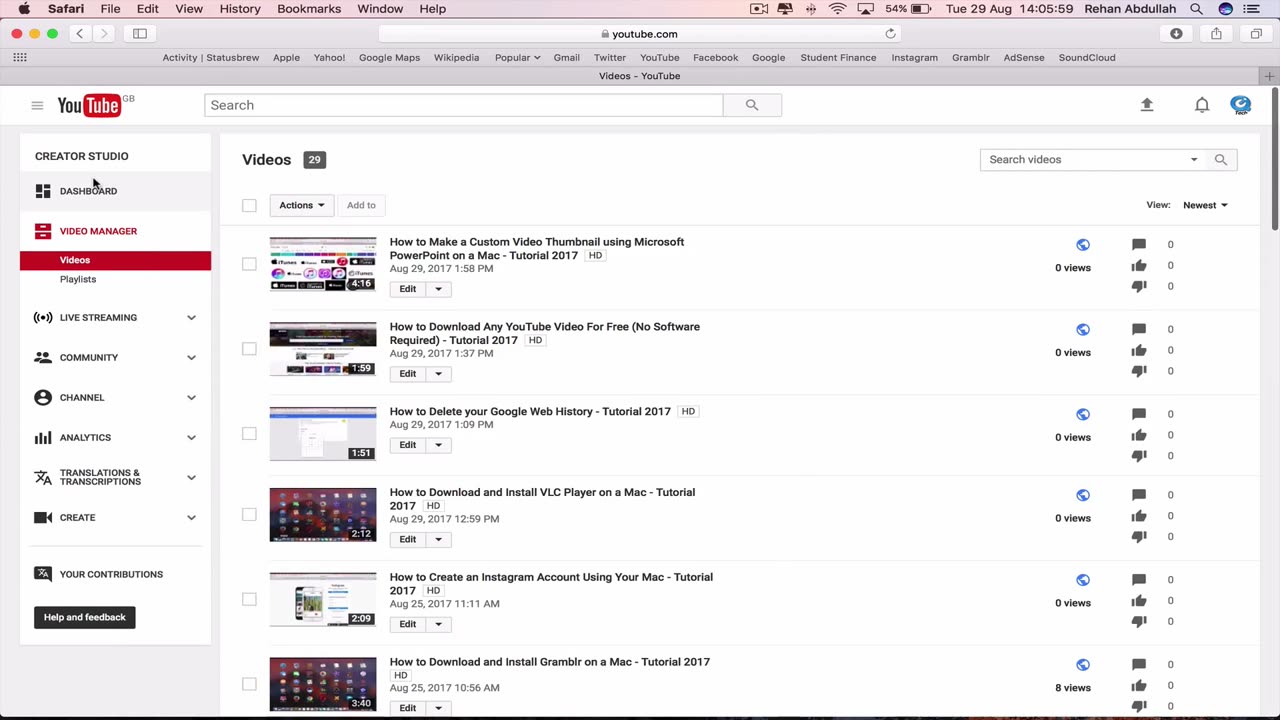Click the Translations & Transcriptions icon
The height and width of the screenshot is (720, 1280).
pyautogui.click(x=43, y=477)
